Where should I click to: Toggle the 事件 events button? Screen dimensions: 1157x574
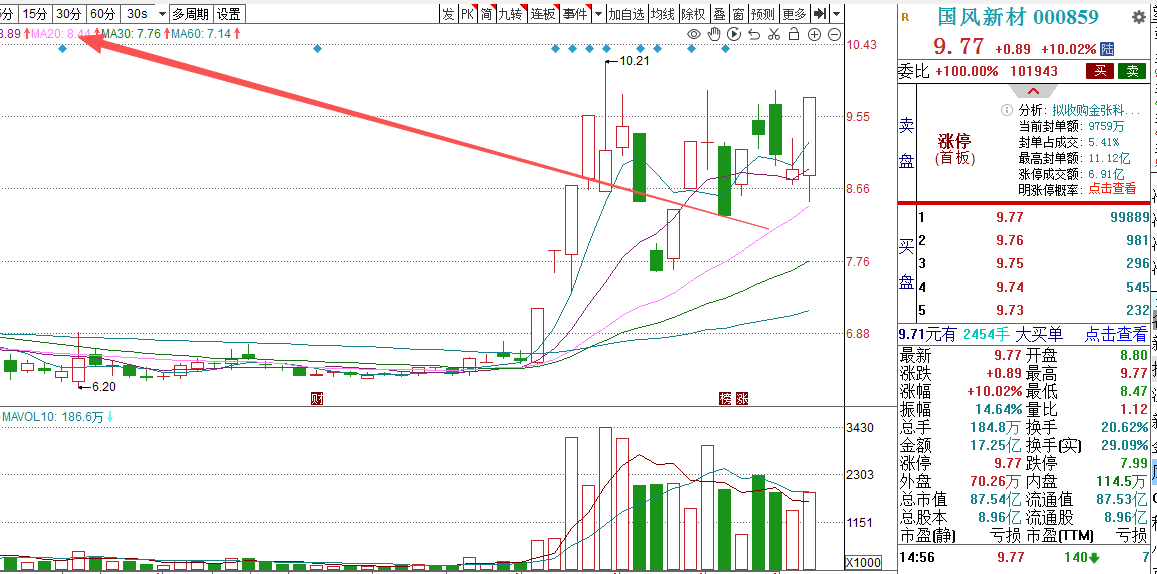click(576, 14)
